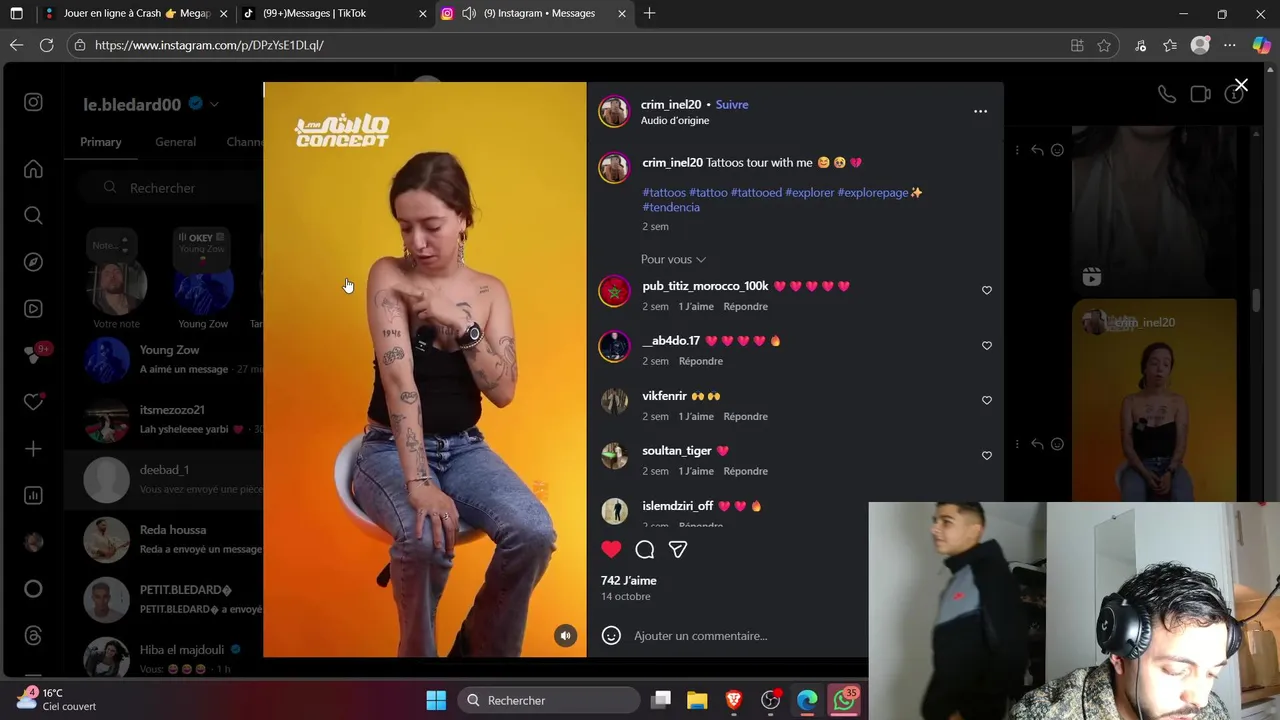Switch to the TikTok Messages browser tab
This screenshot has width=1280, height=720.
tap(334, 13)
